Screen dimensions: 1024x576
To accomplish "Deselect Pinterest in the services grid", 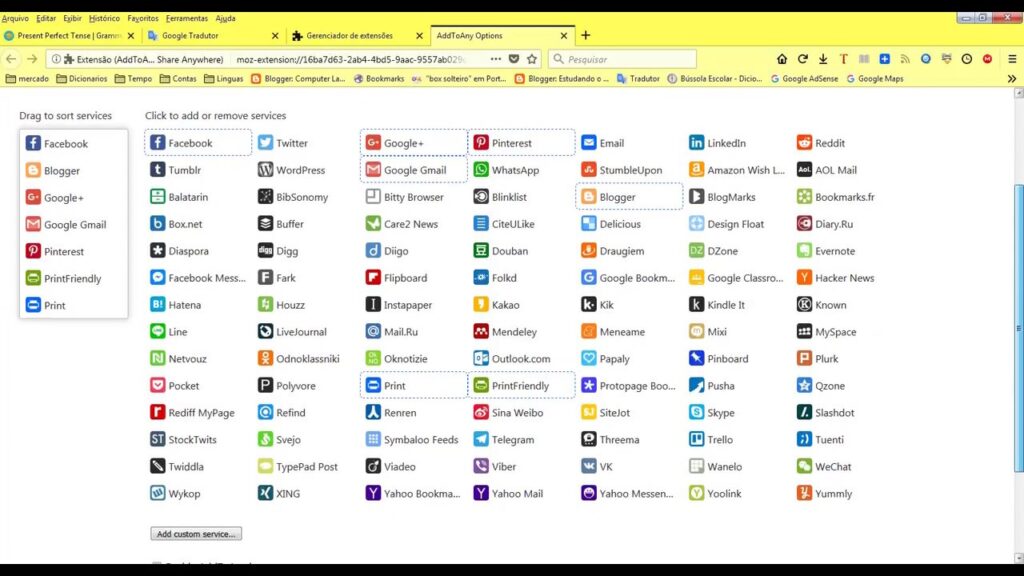I will coord(521,143).
